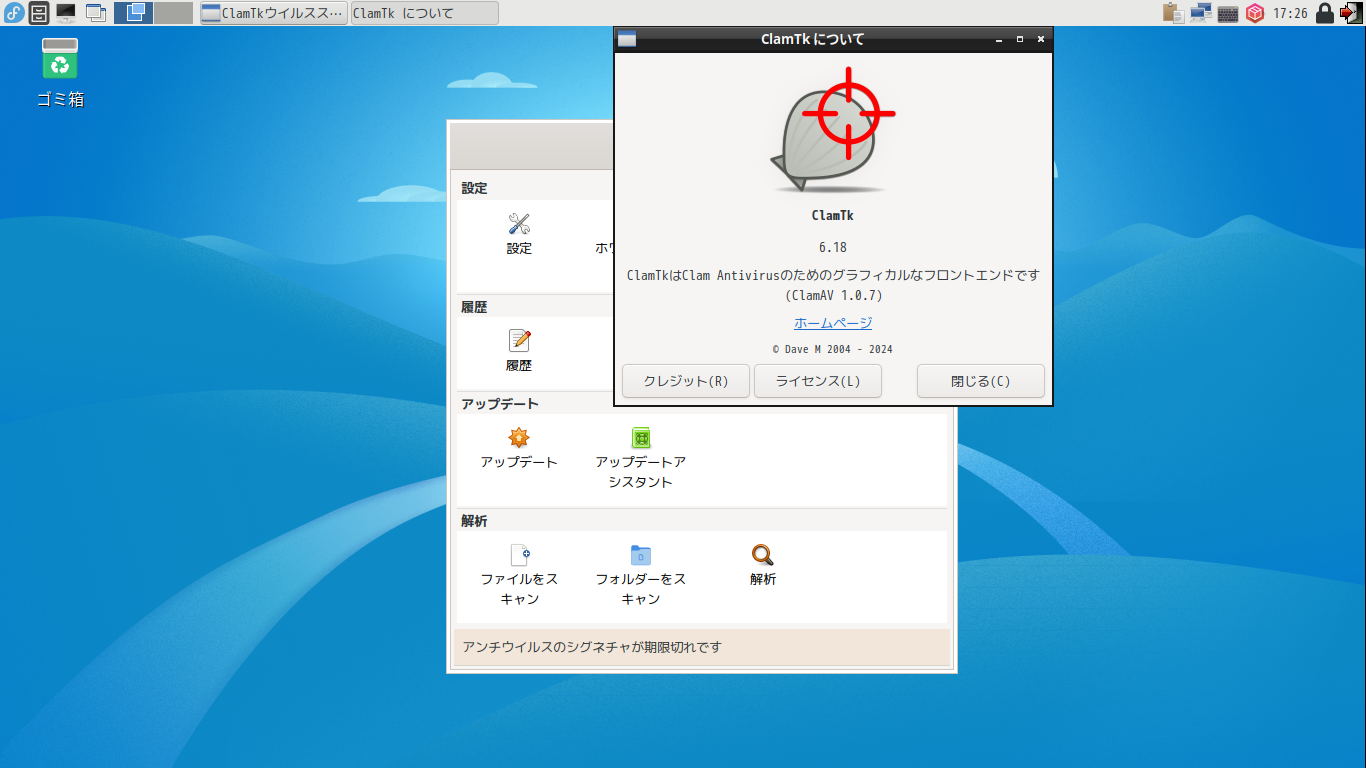Click the '(ClamAV 1.0.7)' text in the About dialog
Viewport: 1366px width, 768px height.
click(x=833, y=296)
